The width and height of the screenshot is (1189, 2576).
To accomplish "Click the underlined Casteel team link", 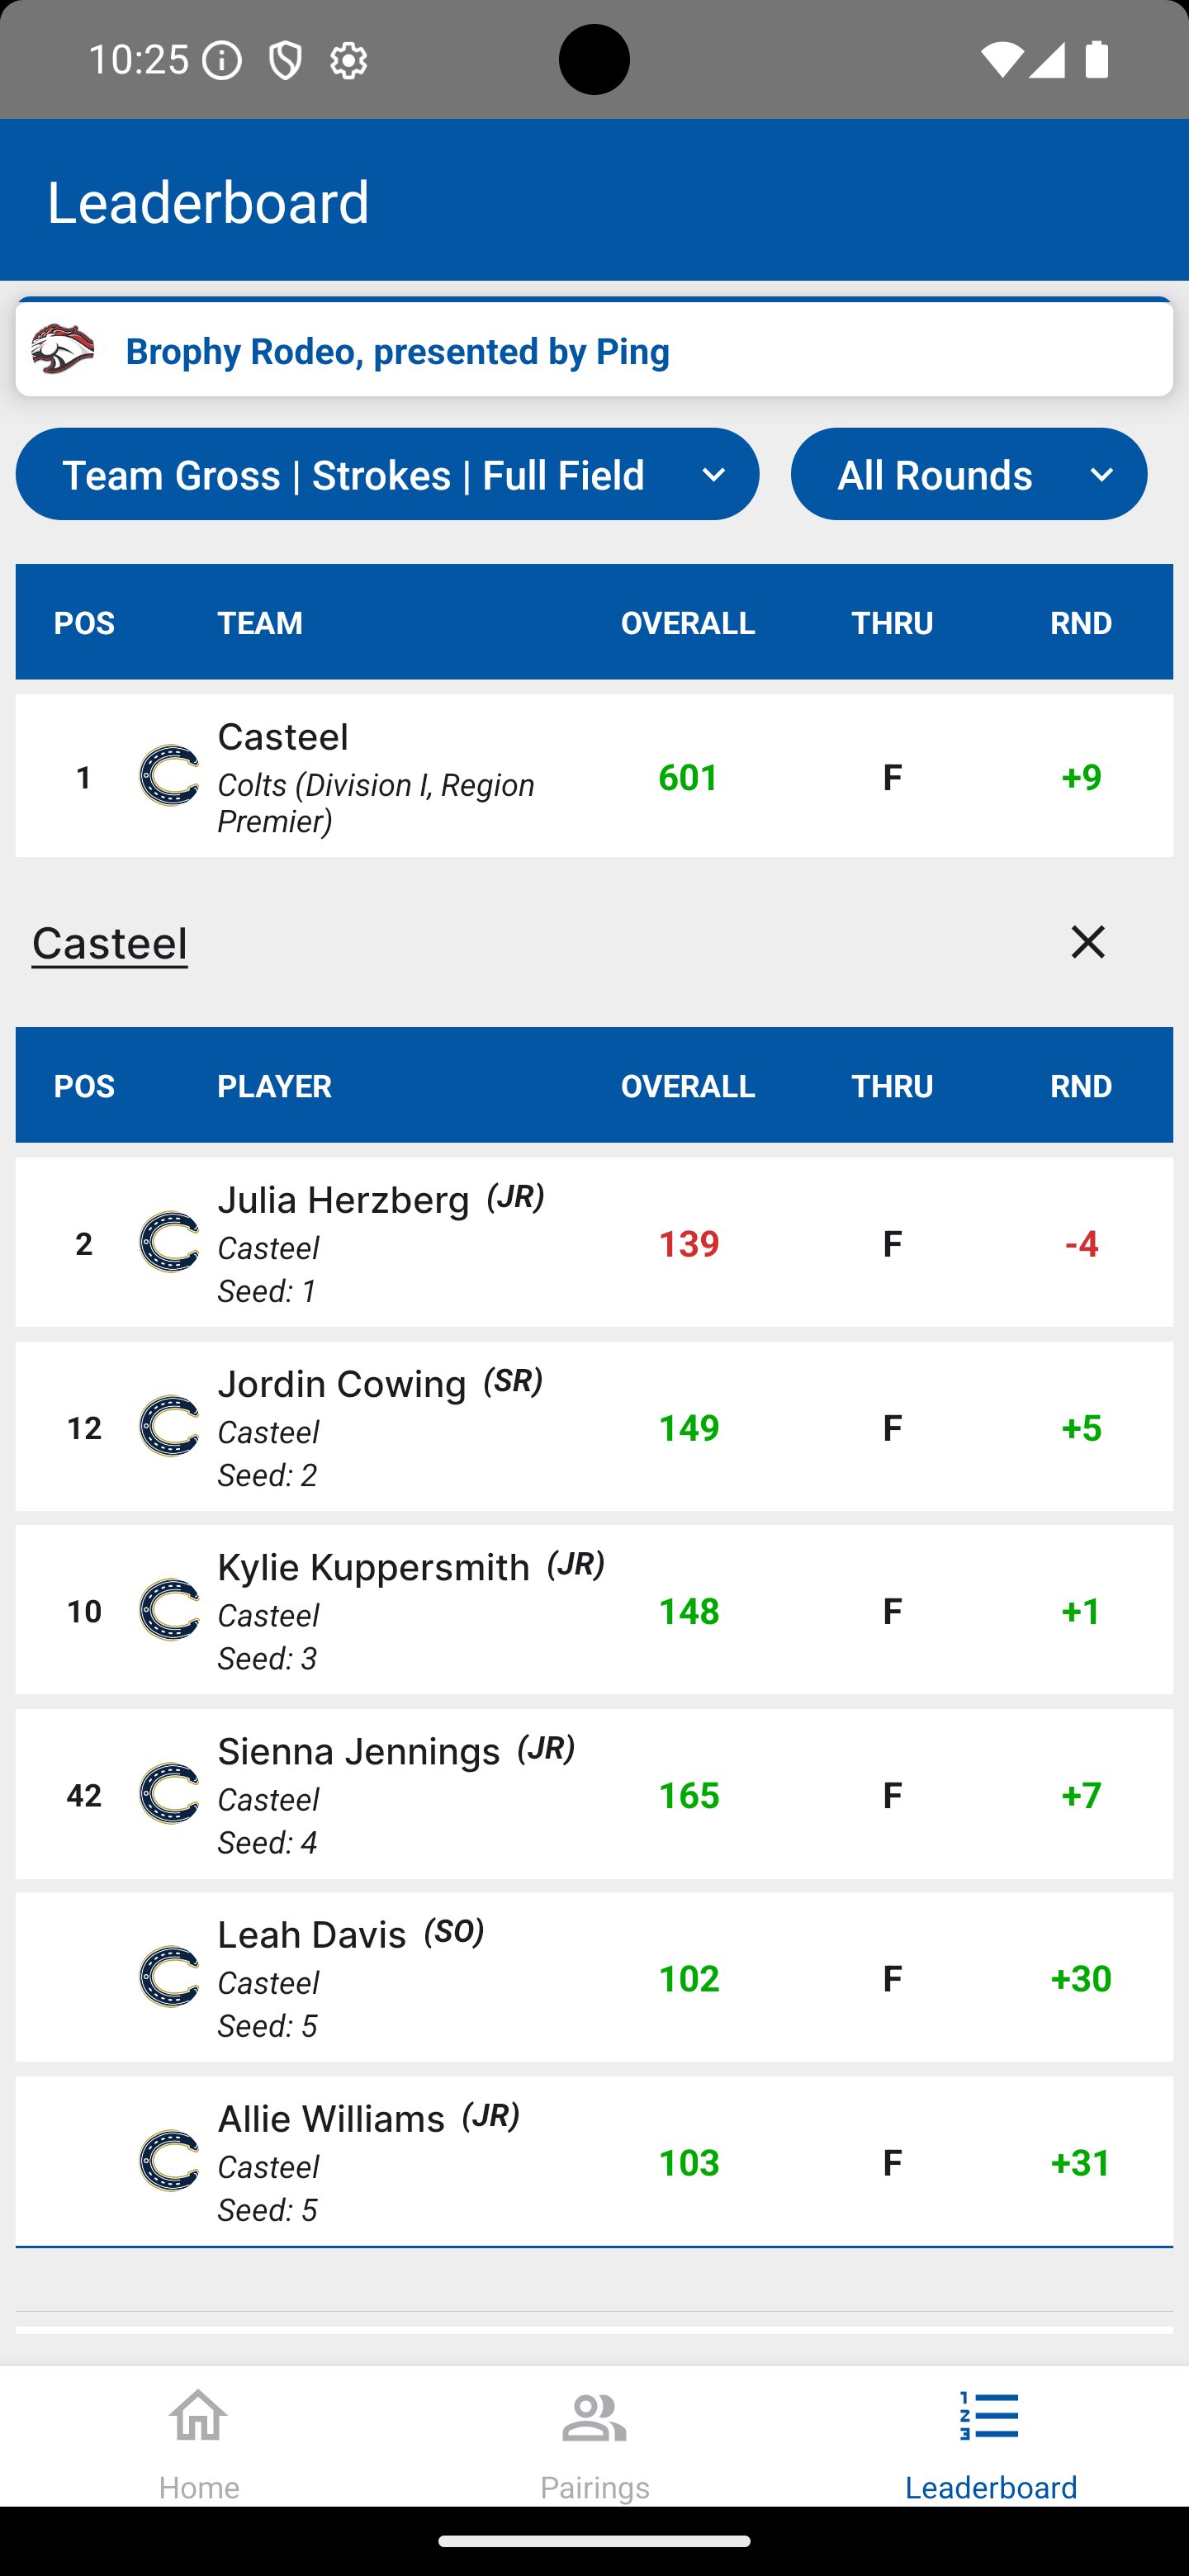I will coord(110,943).
